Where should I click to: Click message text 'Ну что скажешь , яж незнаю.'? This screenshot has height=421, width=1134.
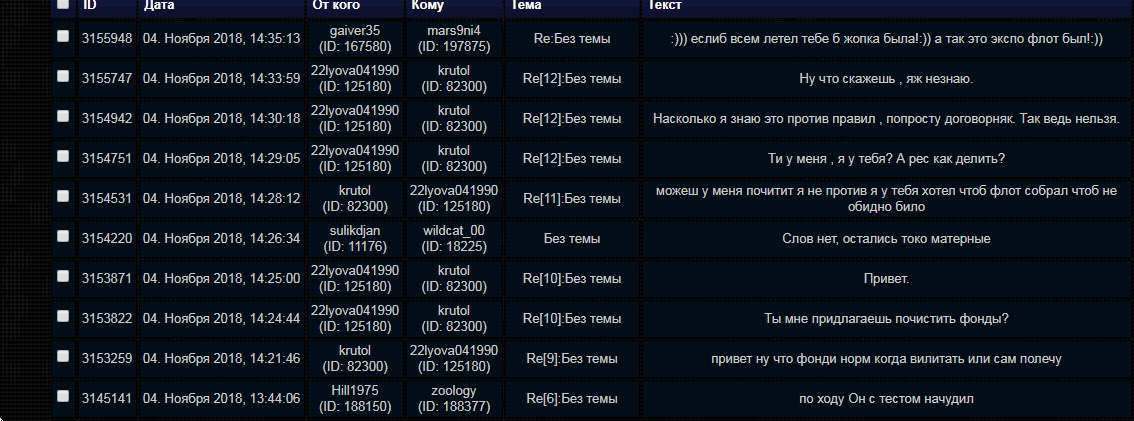(886, 79)
